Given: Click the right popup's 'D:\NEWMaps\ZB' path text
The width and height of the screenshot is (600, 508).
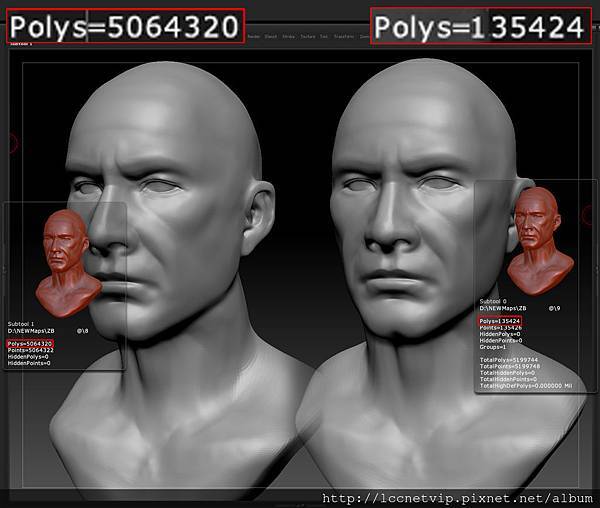Looking at the screenshot, I should (x=503, y=308).
